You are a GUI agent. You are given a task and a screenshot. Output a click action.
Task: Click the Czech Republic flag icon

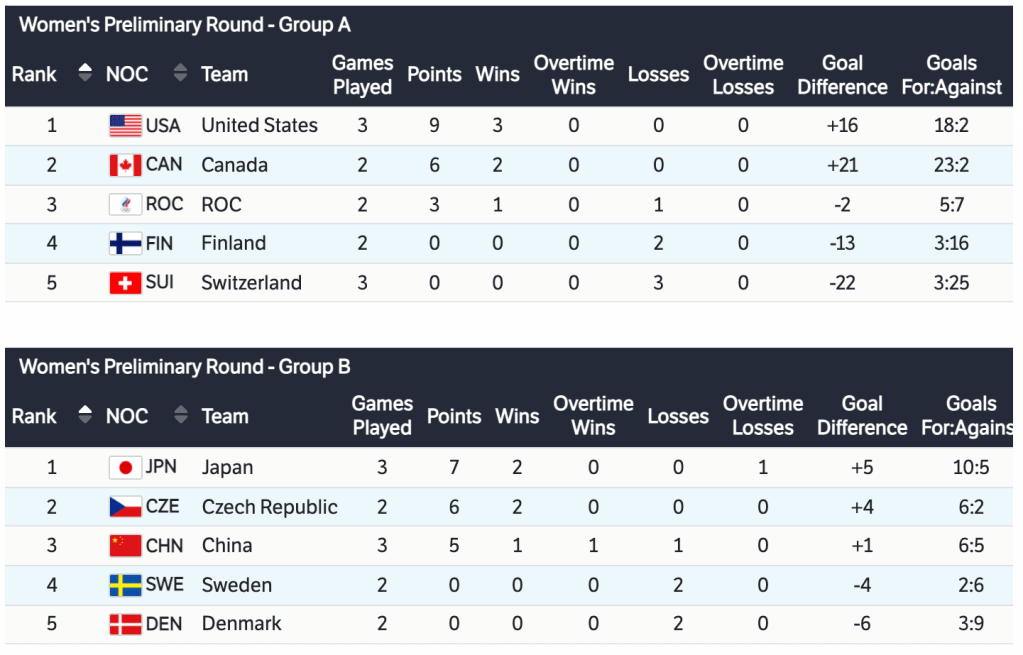pos(125,507)
